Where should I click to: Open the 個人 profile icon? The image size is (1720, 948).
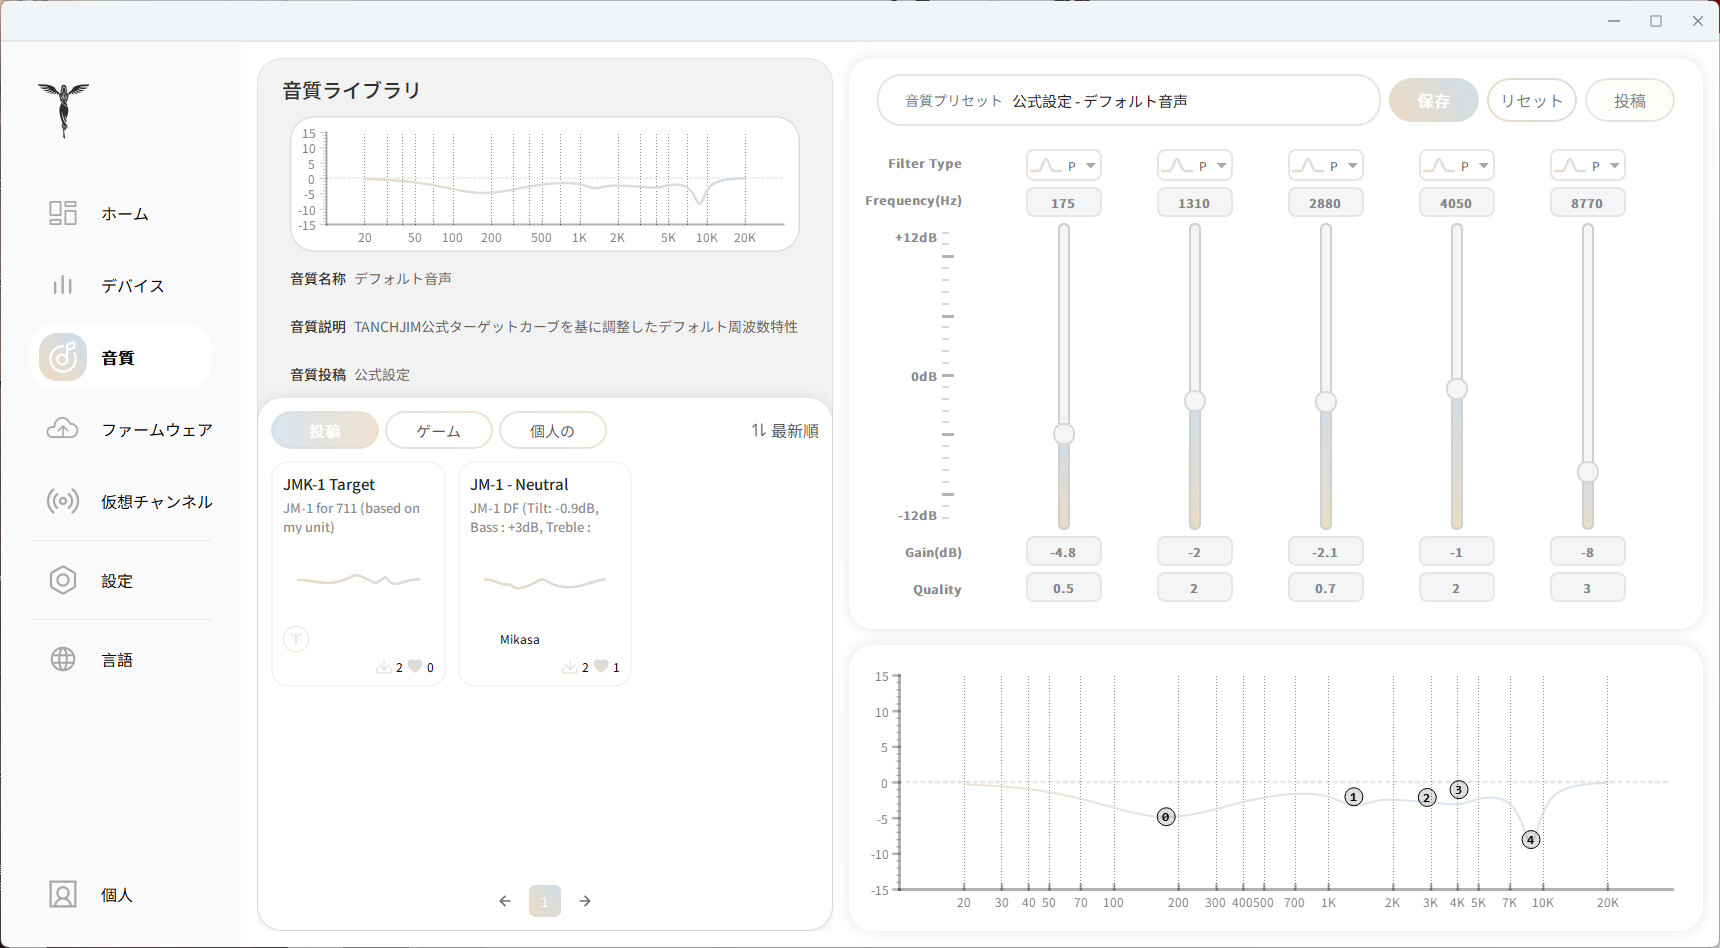[x=63, y=894]
